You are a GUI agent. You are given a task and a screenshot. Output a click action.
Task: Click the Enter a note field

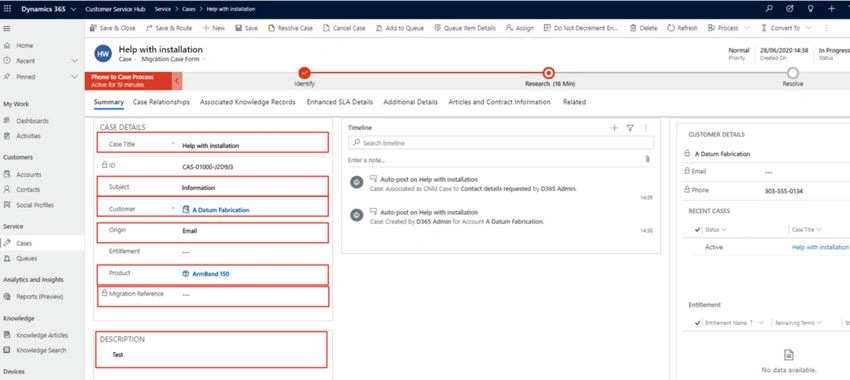[493, 160]
